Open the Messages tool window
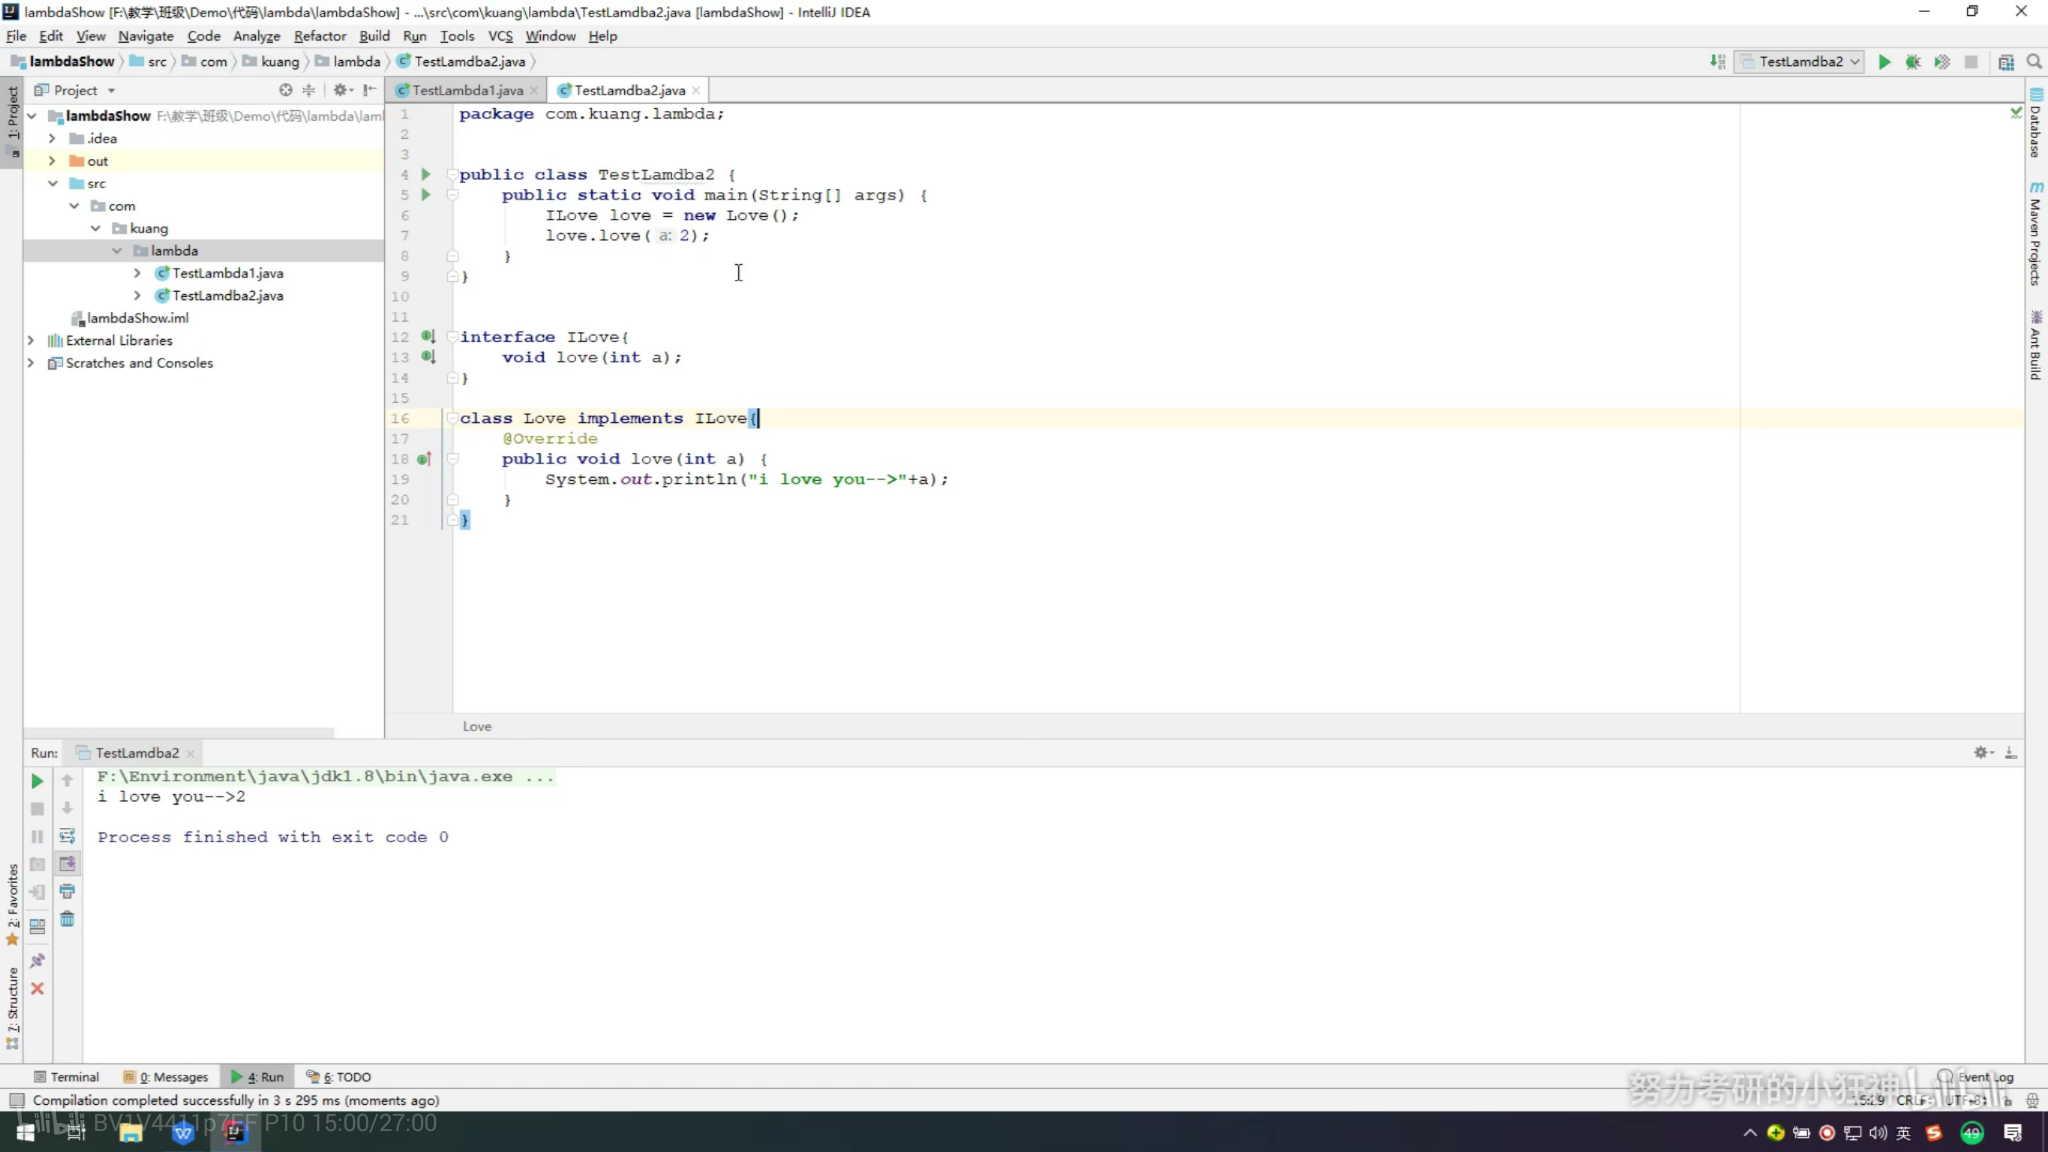The image size is (2048, 1152). tap(166, 1077)
